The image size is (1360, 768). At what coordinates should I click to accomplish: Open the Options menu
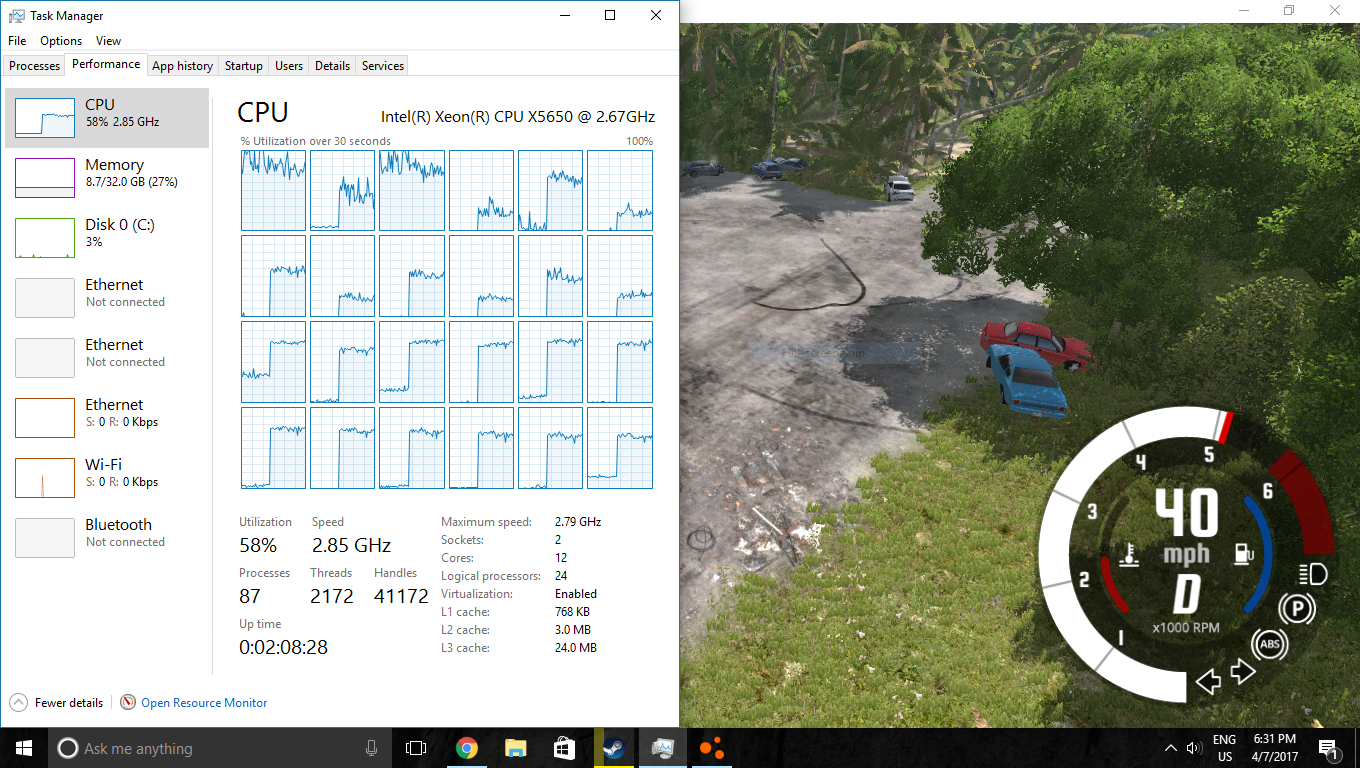[x=61, y=41]
